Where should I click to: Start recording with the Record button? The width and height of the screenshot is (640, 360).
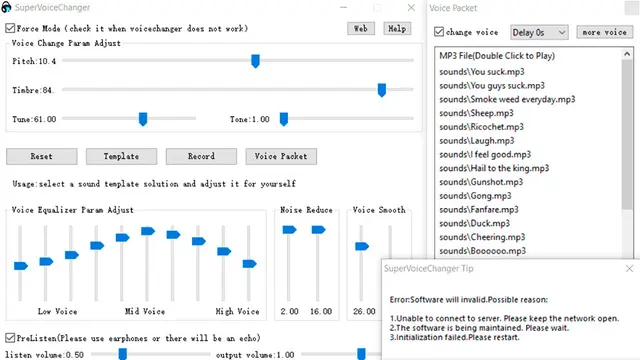coord(201,156)
